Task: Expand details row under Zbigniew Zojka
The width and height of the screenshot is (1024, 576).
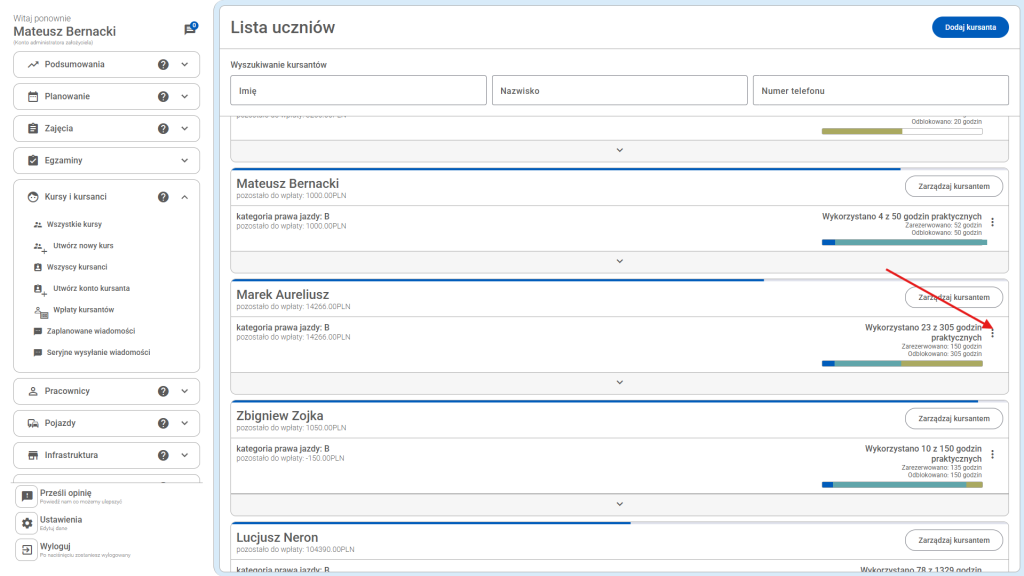Action: 619,503
